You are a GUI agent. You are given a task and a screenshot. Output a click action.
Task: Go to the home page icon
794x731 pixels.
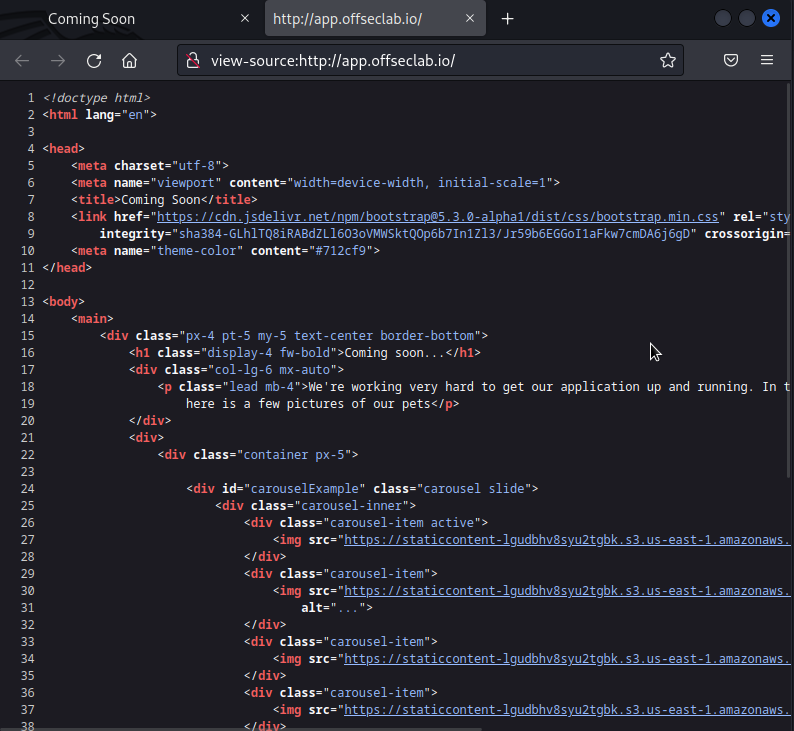click(x=129, y=60)
